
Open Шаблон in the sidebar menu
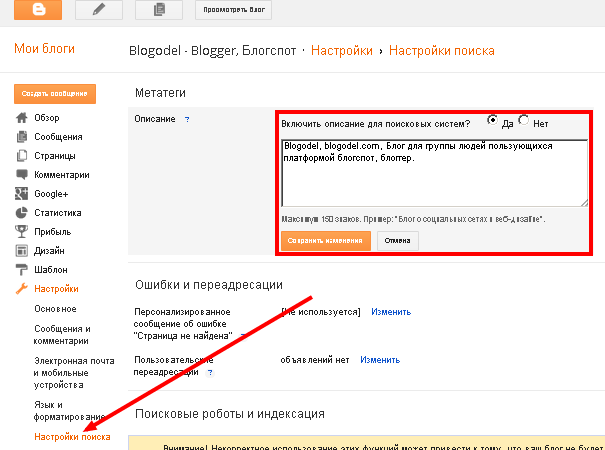point(51,270)
